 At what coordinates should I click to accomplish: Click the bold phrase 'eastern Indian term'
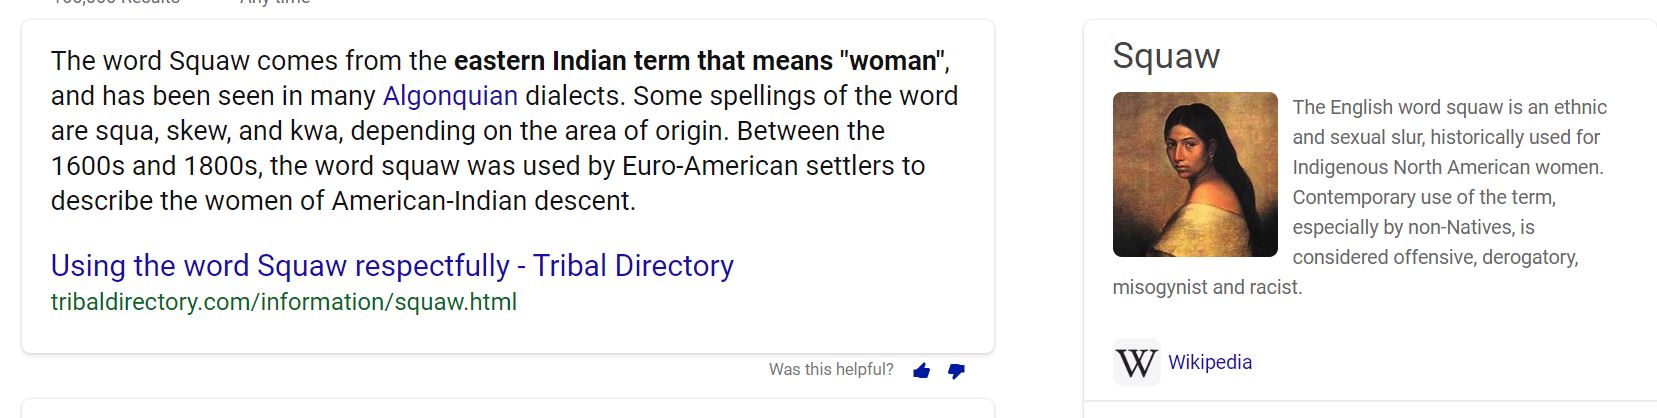click(571, 61)
